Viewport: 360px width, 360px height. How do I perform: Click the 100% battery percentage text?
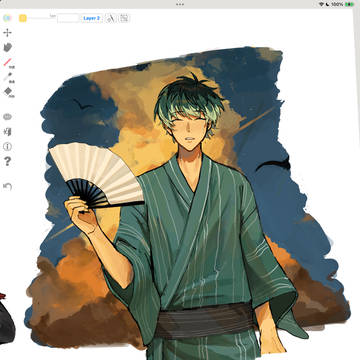point(337,4)
